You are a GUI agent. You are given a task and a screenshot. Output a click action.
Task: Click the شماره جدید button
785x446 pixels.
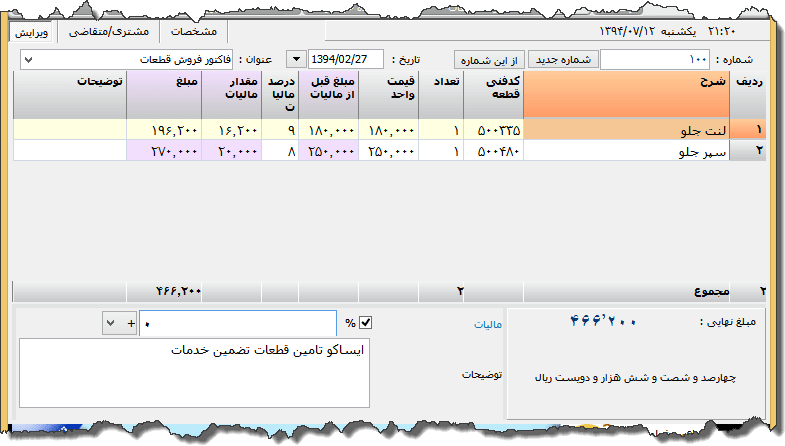click(561, 60)
